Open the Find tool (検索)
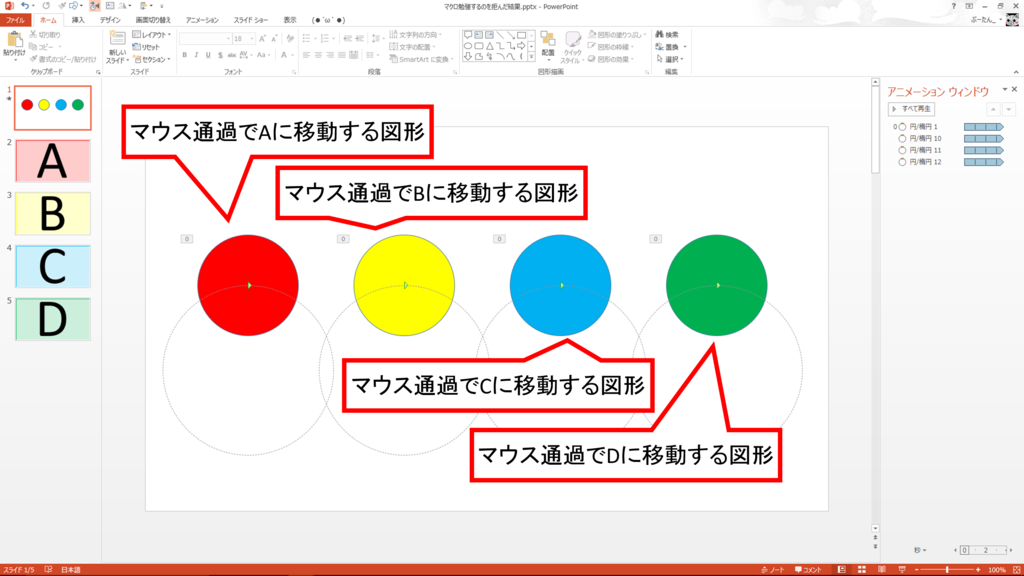Image resolution: width=1024 pixels, height=576 pixels. tap(660, 33)
